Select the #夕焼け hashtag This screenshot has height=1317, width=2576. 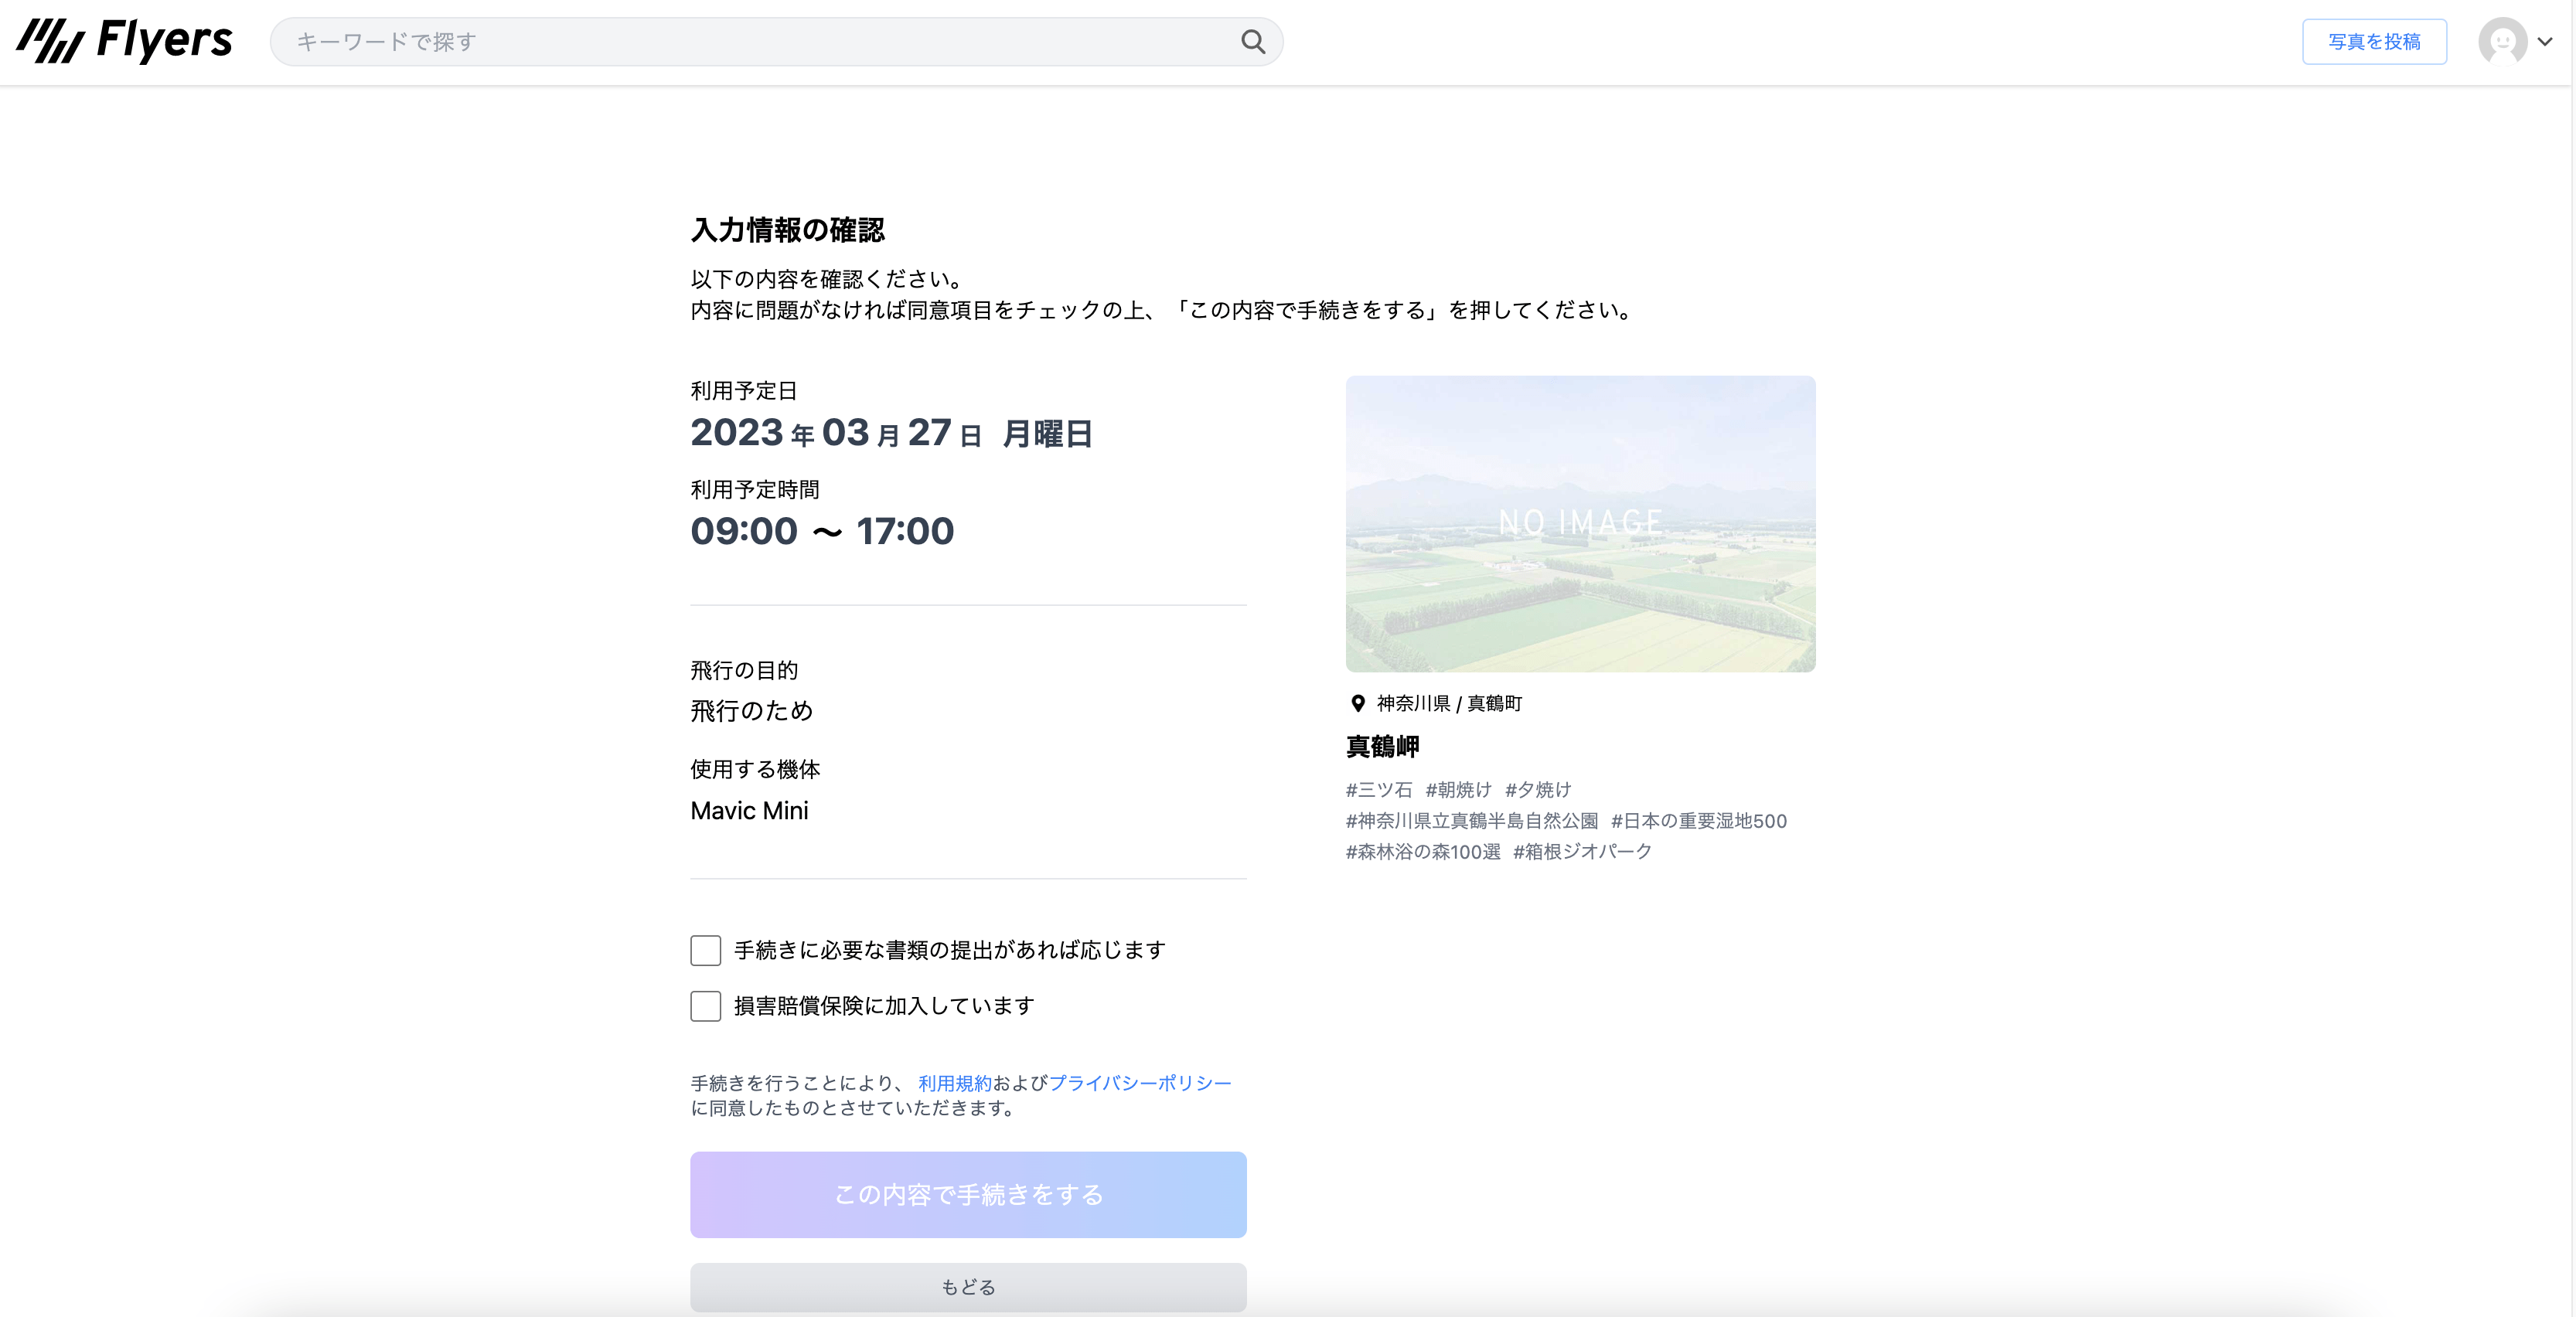1537,790
